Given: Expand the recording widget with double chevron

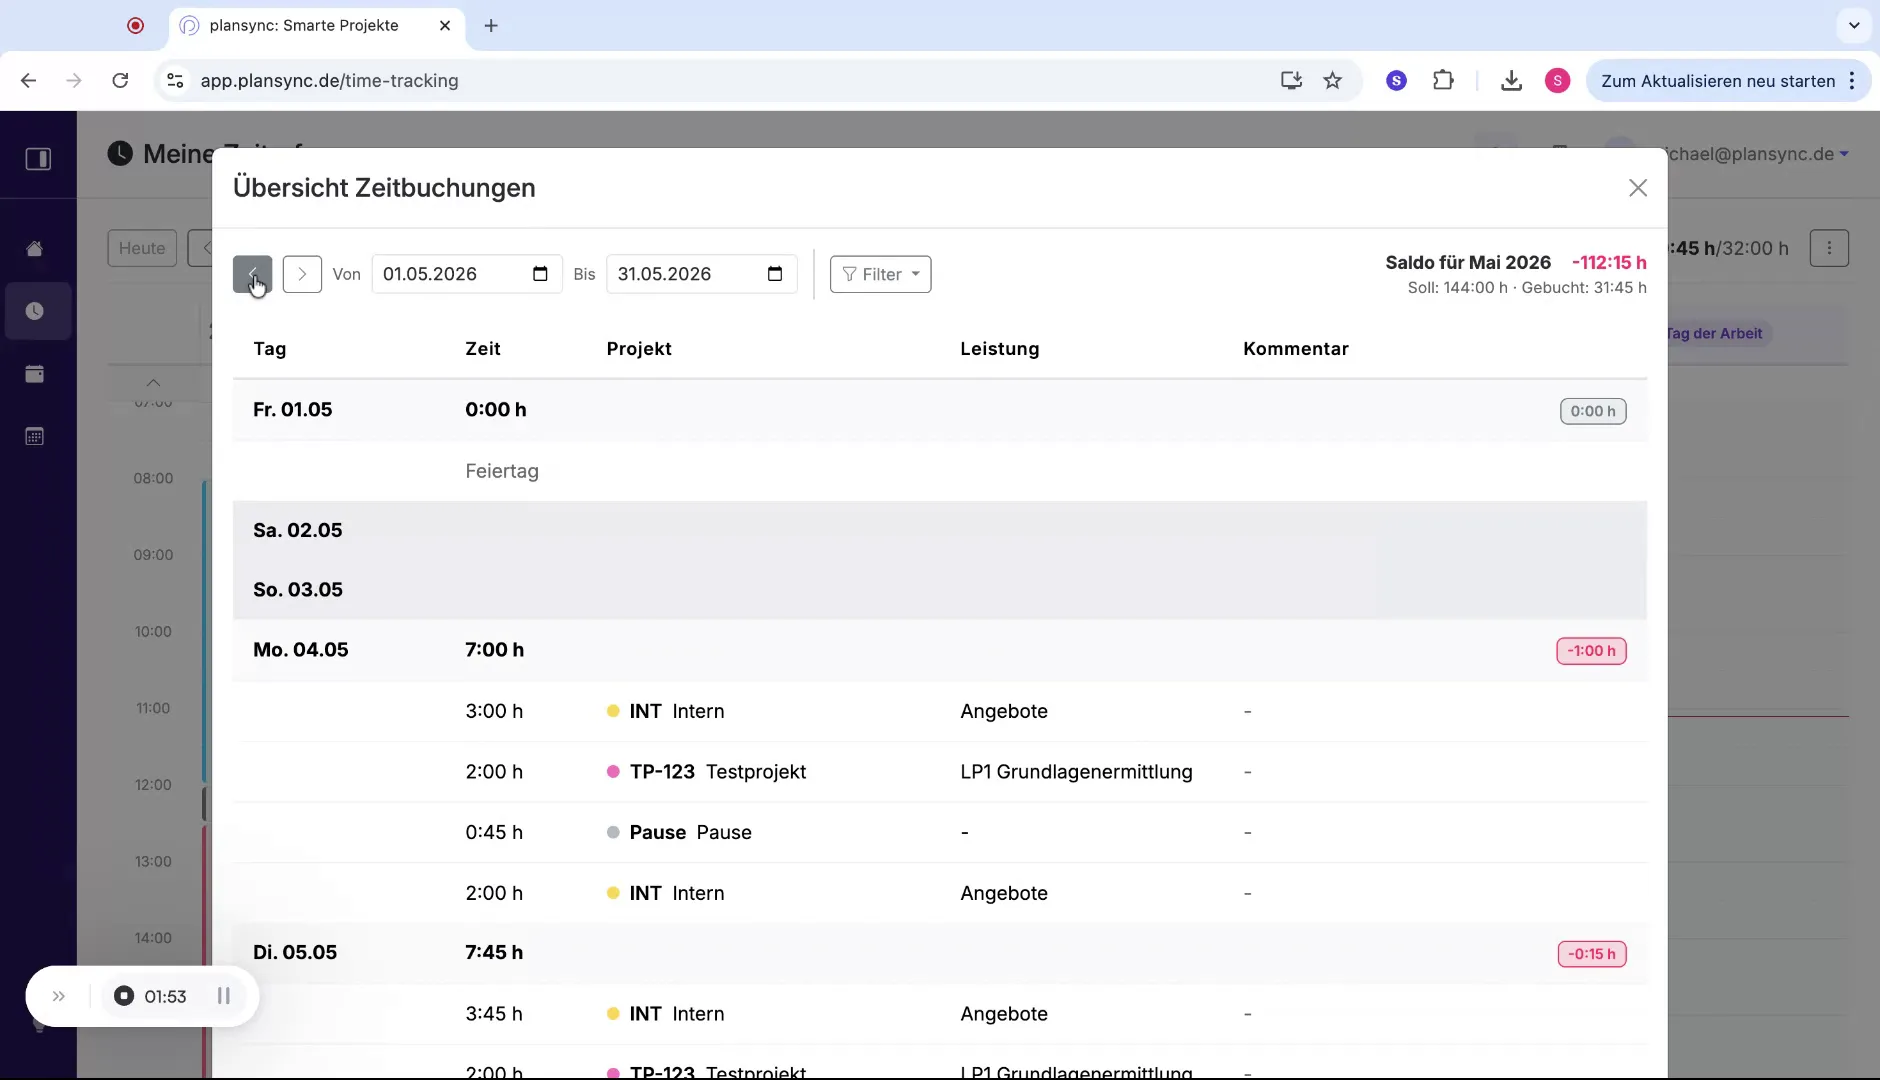Looking at the screenshot, I should (x=59, y=996).
